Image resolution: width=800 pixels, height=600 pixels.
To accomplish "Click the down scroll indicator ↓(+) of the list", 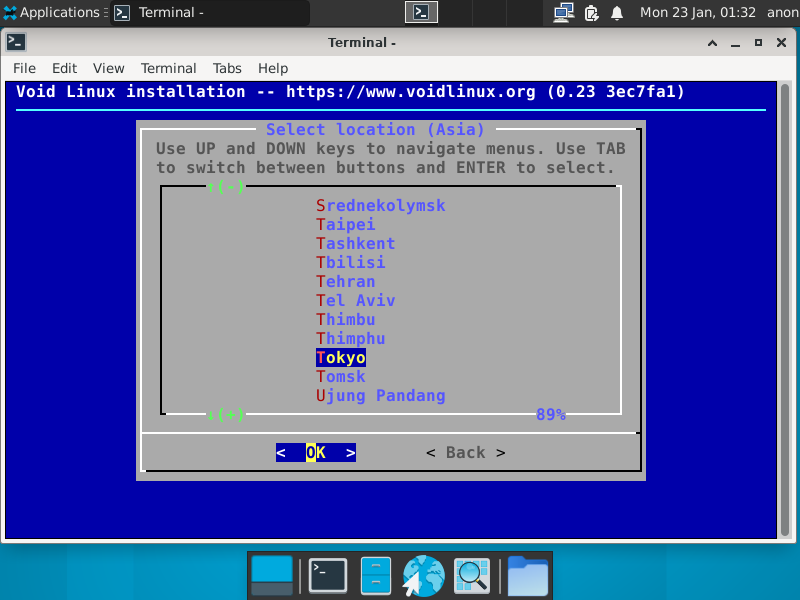I will [225, 415].
